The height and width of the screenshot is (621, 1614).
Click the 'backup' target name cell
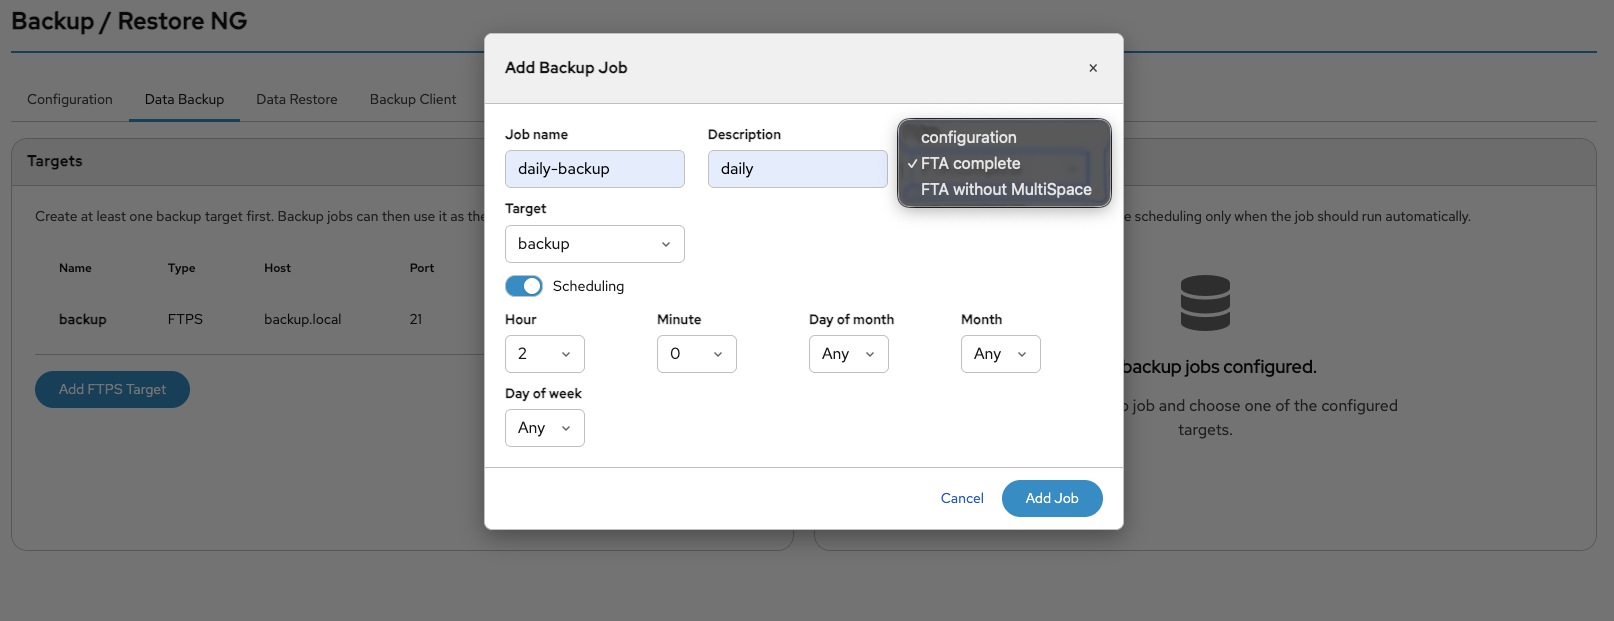point(83,319)
